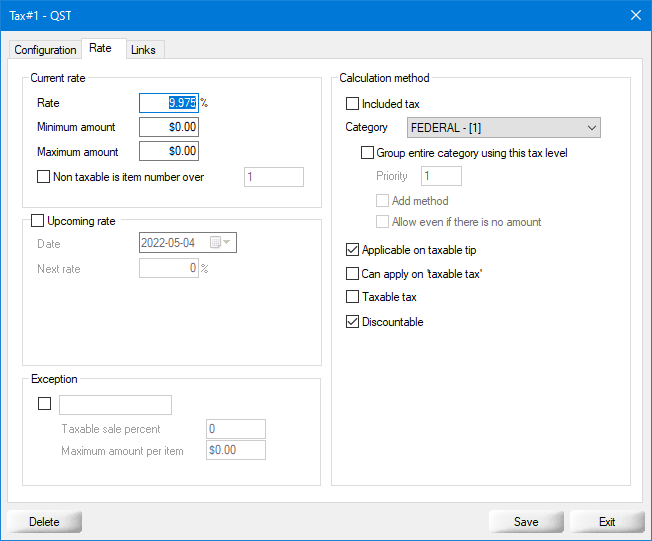This screenshot has width=652, height=541.
Task: Check the Included tax option
Action: [352, 104]
